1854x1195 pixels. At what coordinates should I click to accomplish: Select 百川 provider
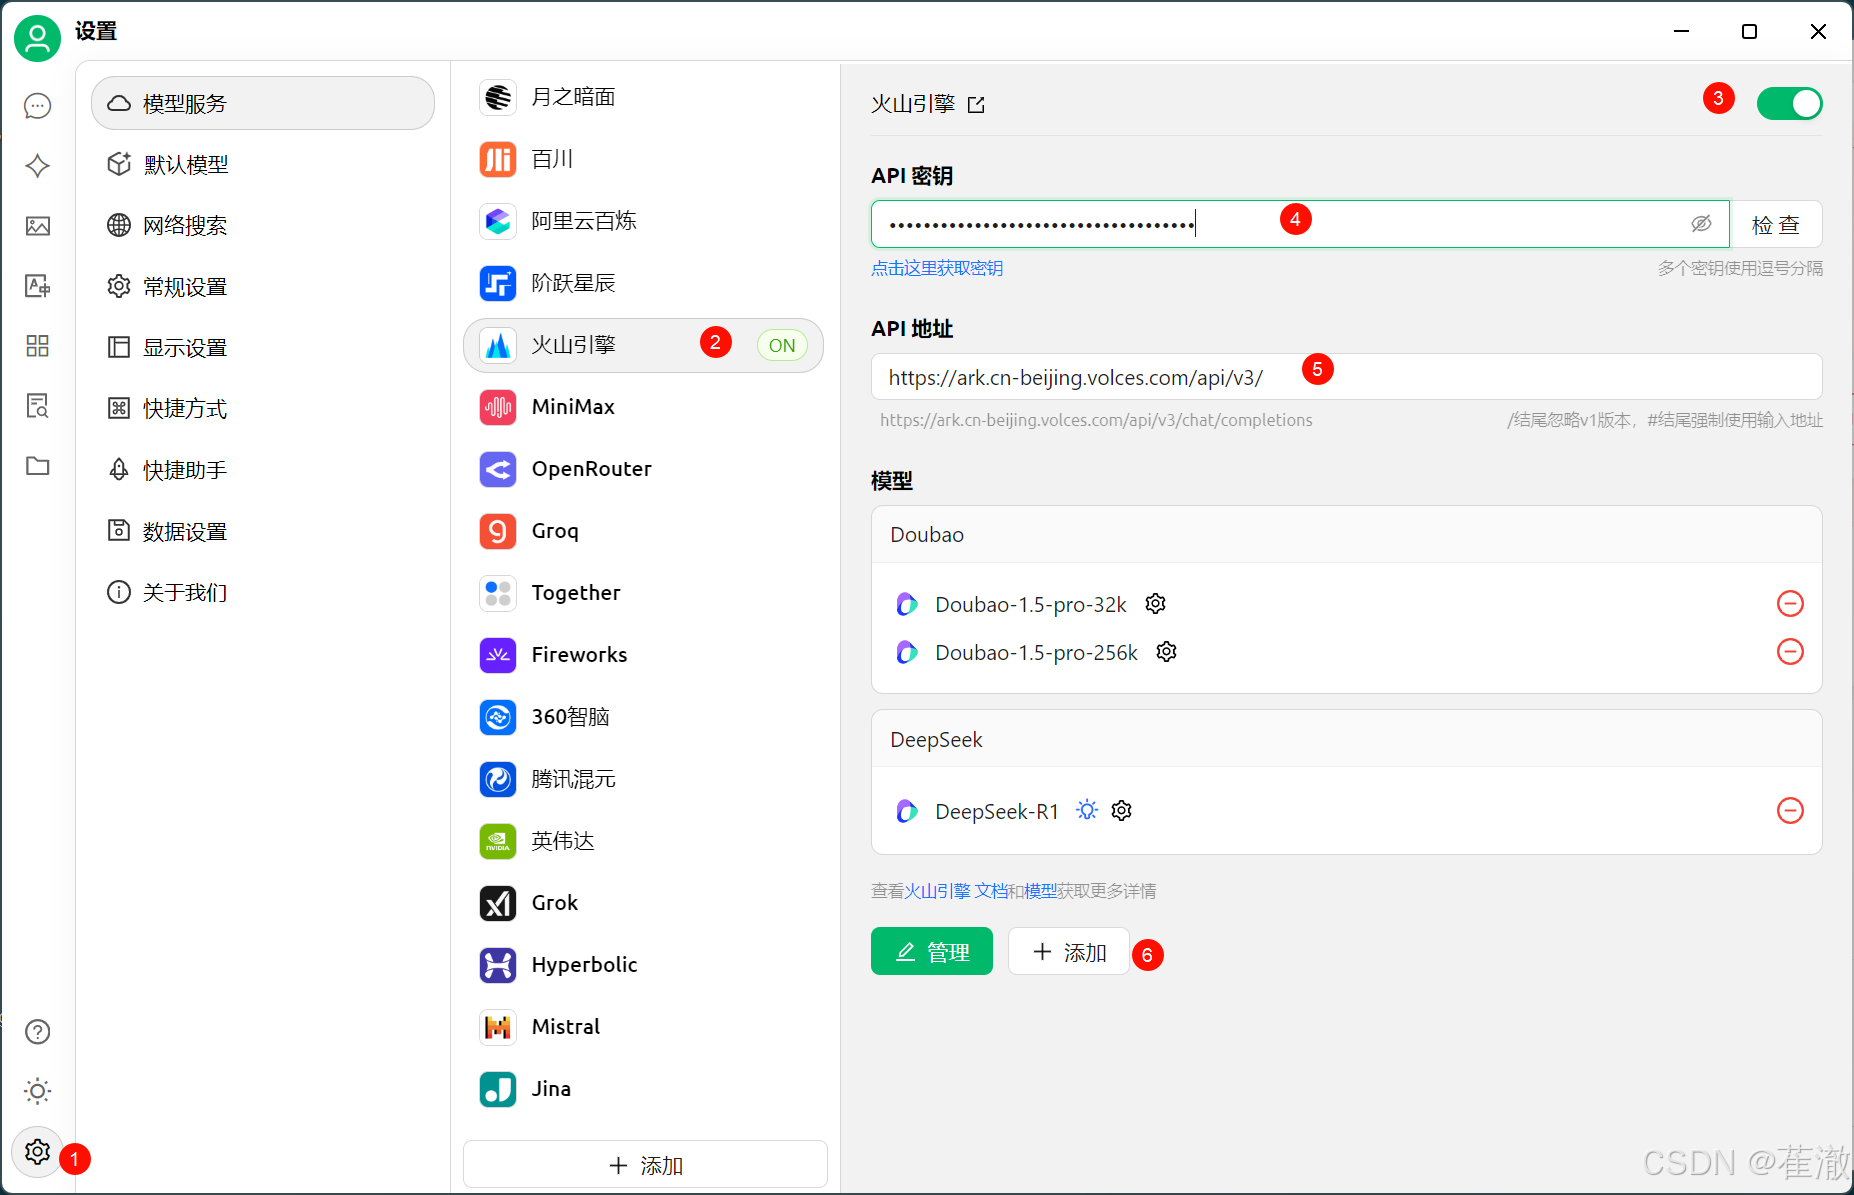644,159
